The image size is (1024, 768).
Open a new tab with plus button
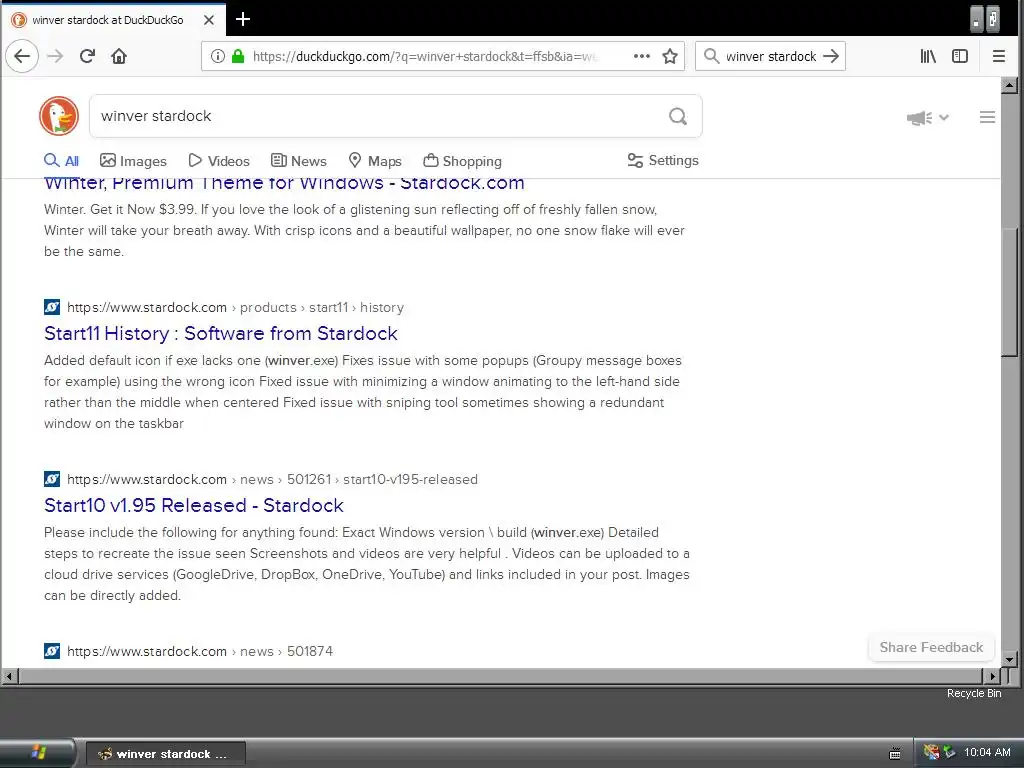click(x=243, y=19)
